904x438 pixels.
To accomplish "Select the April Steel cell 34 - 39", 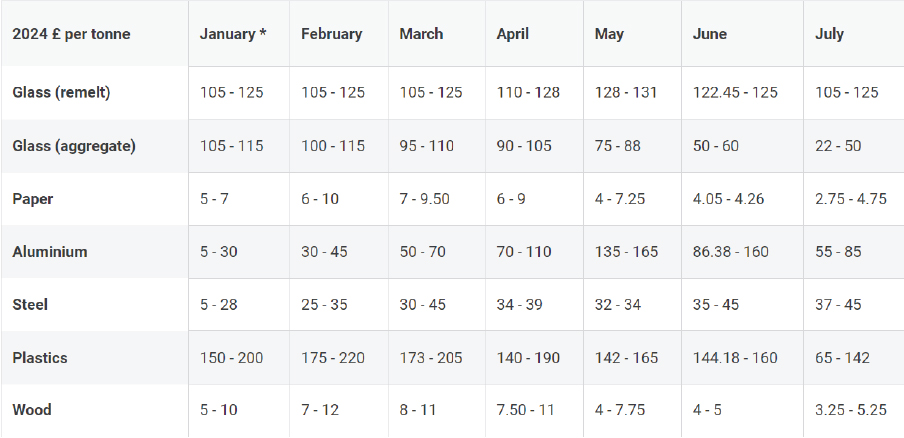I will click(519, 305).
